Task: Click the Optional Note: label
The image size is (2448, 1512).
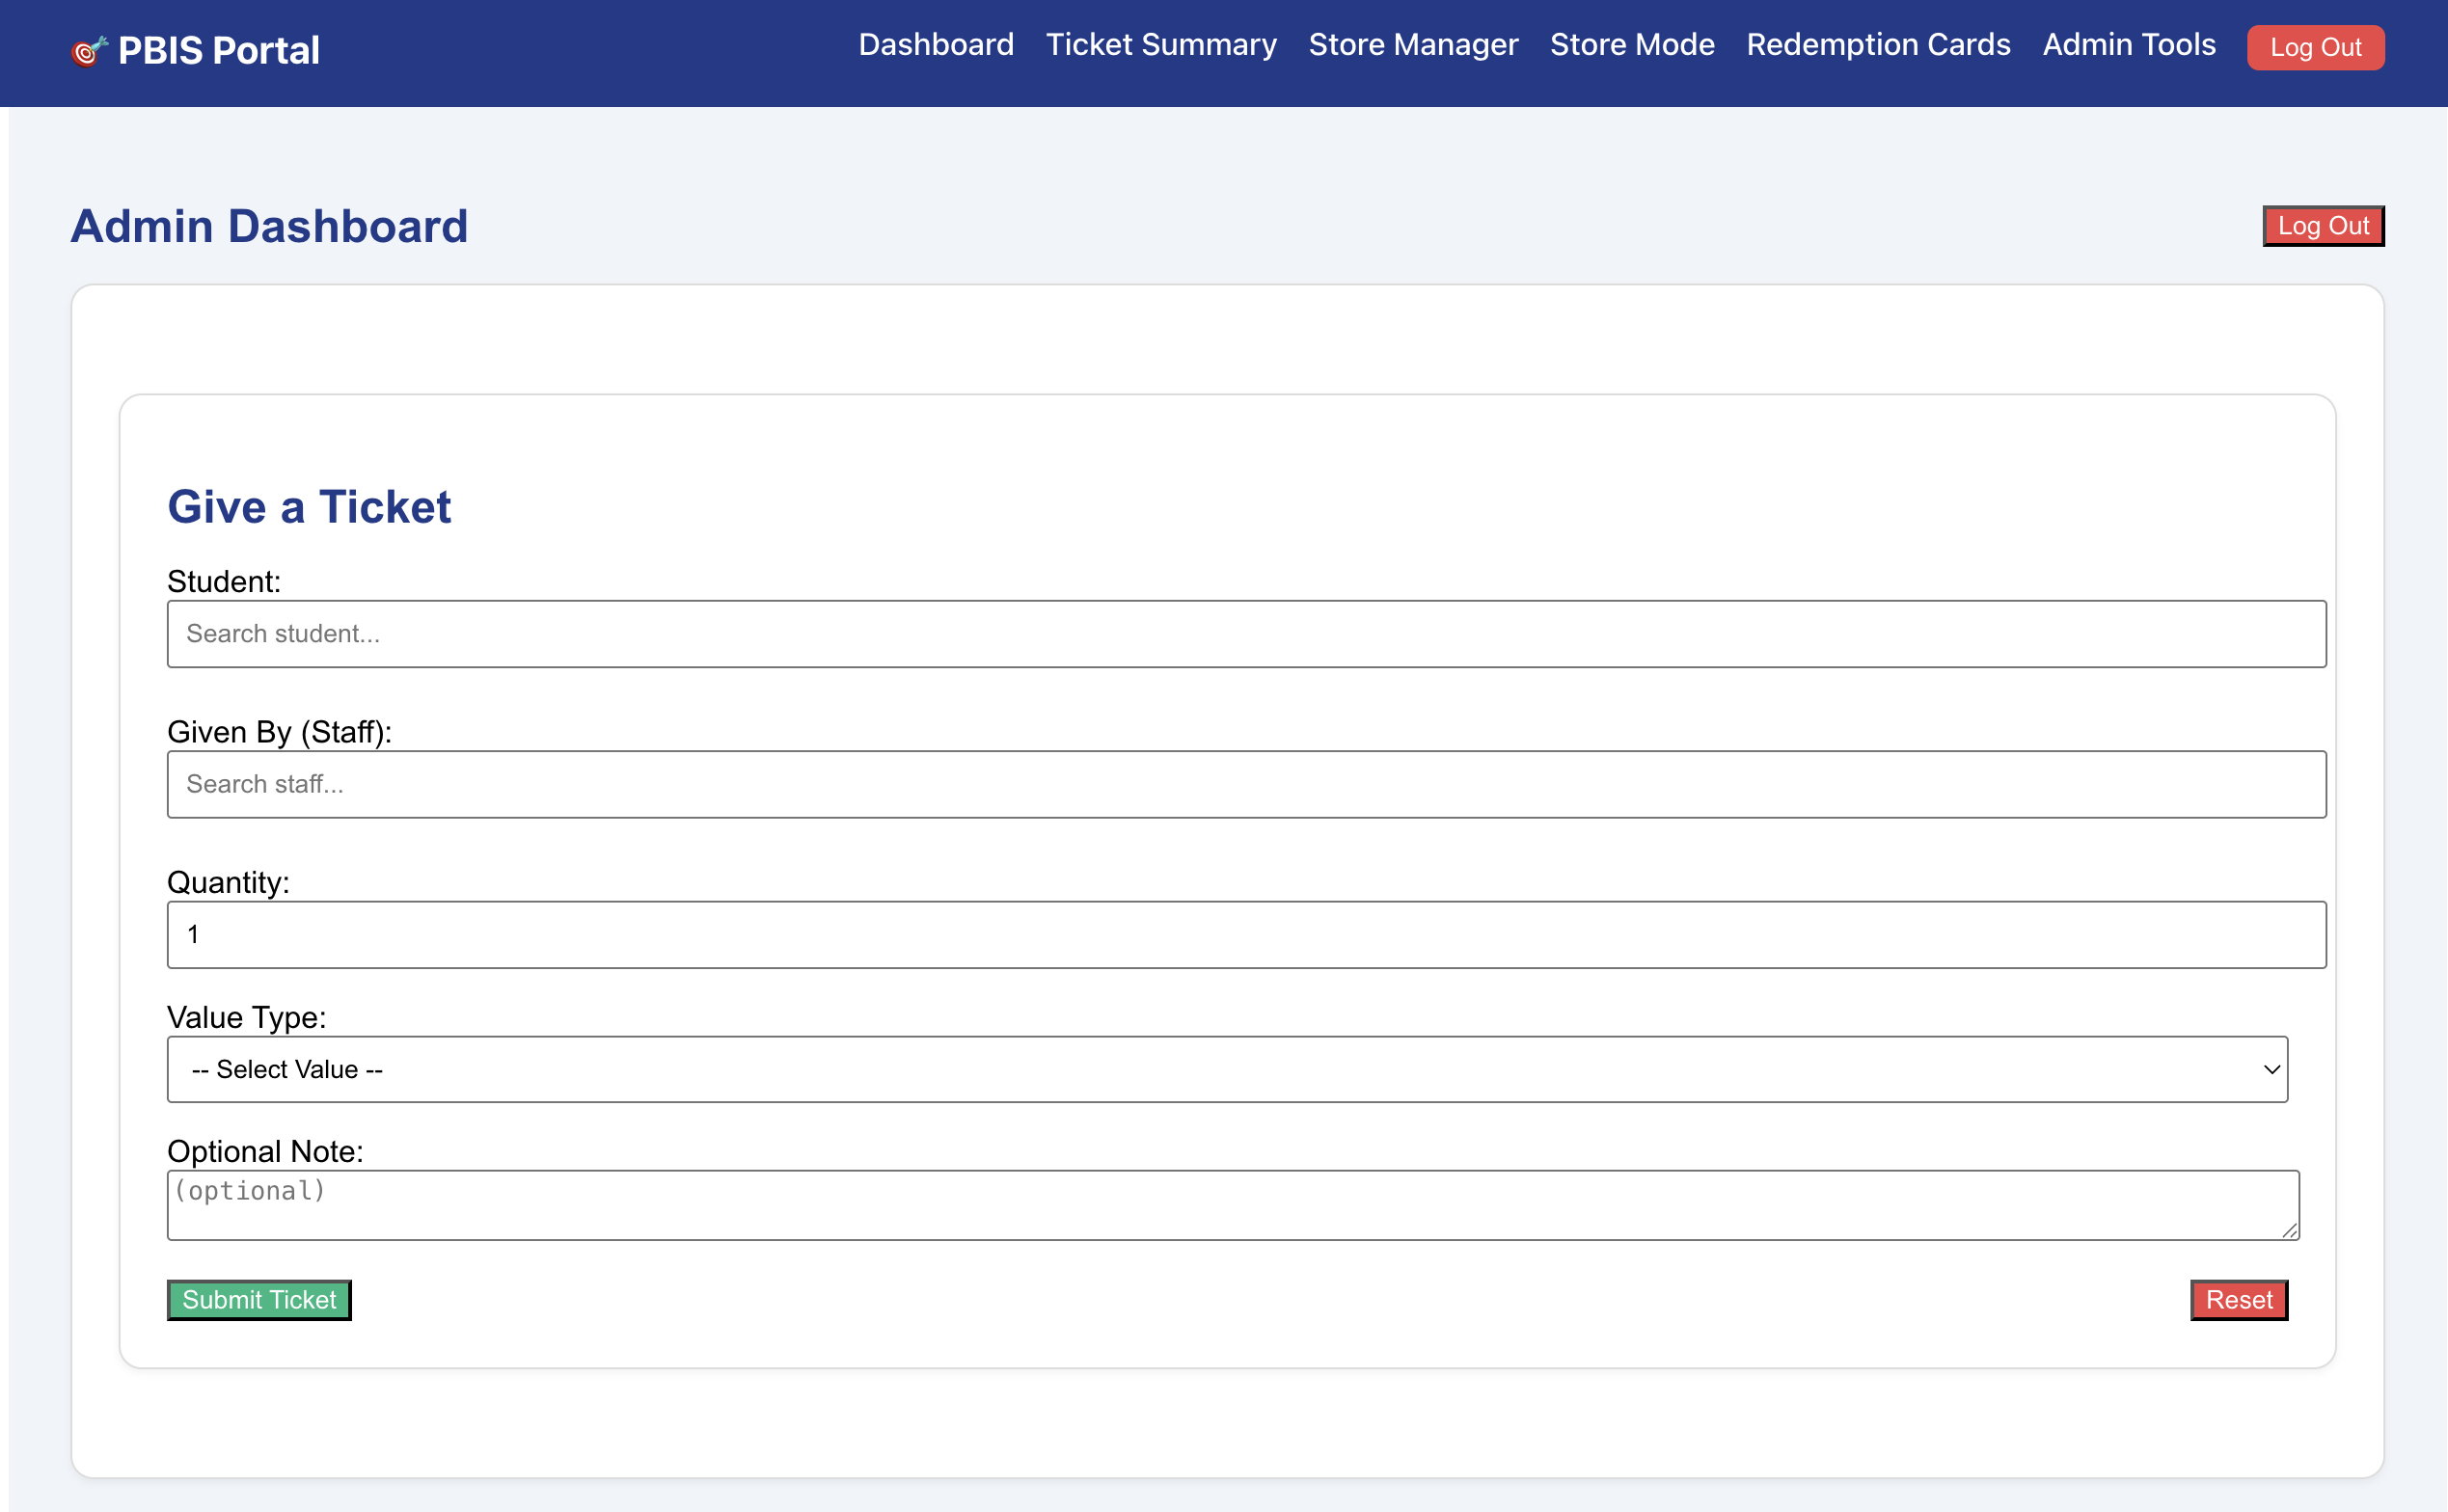Action: [x=265, y=1151]
